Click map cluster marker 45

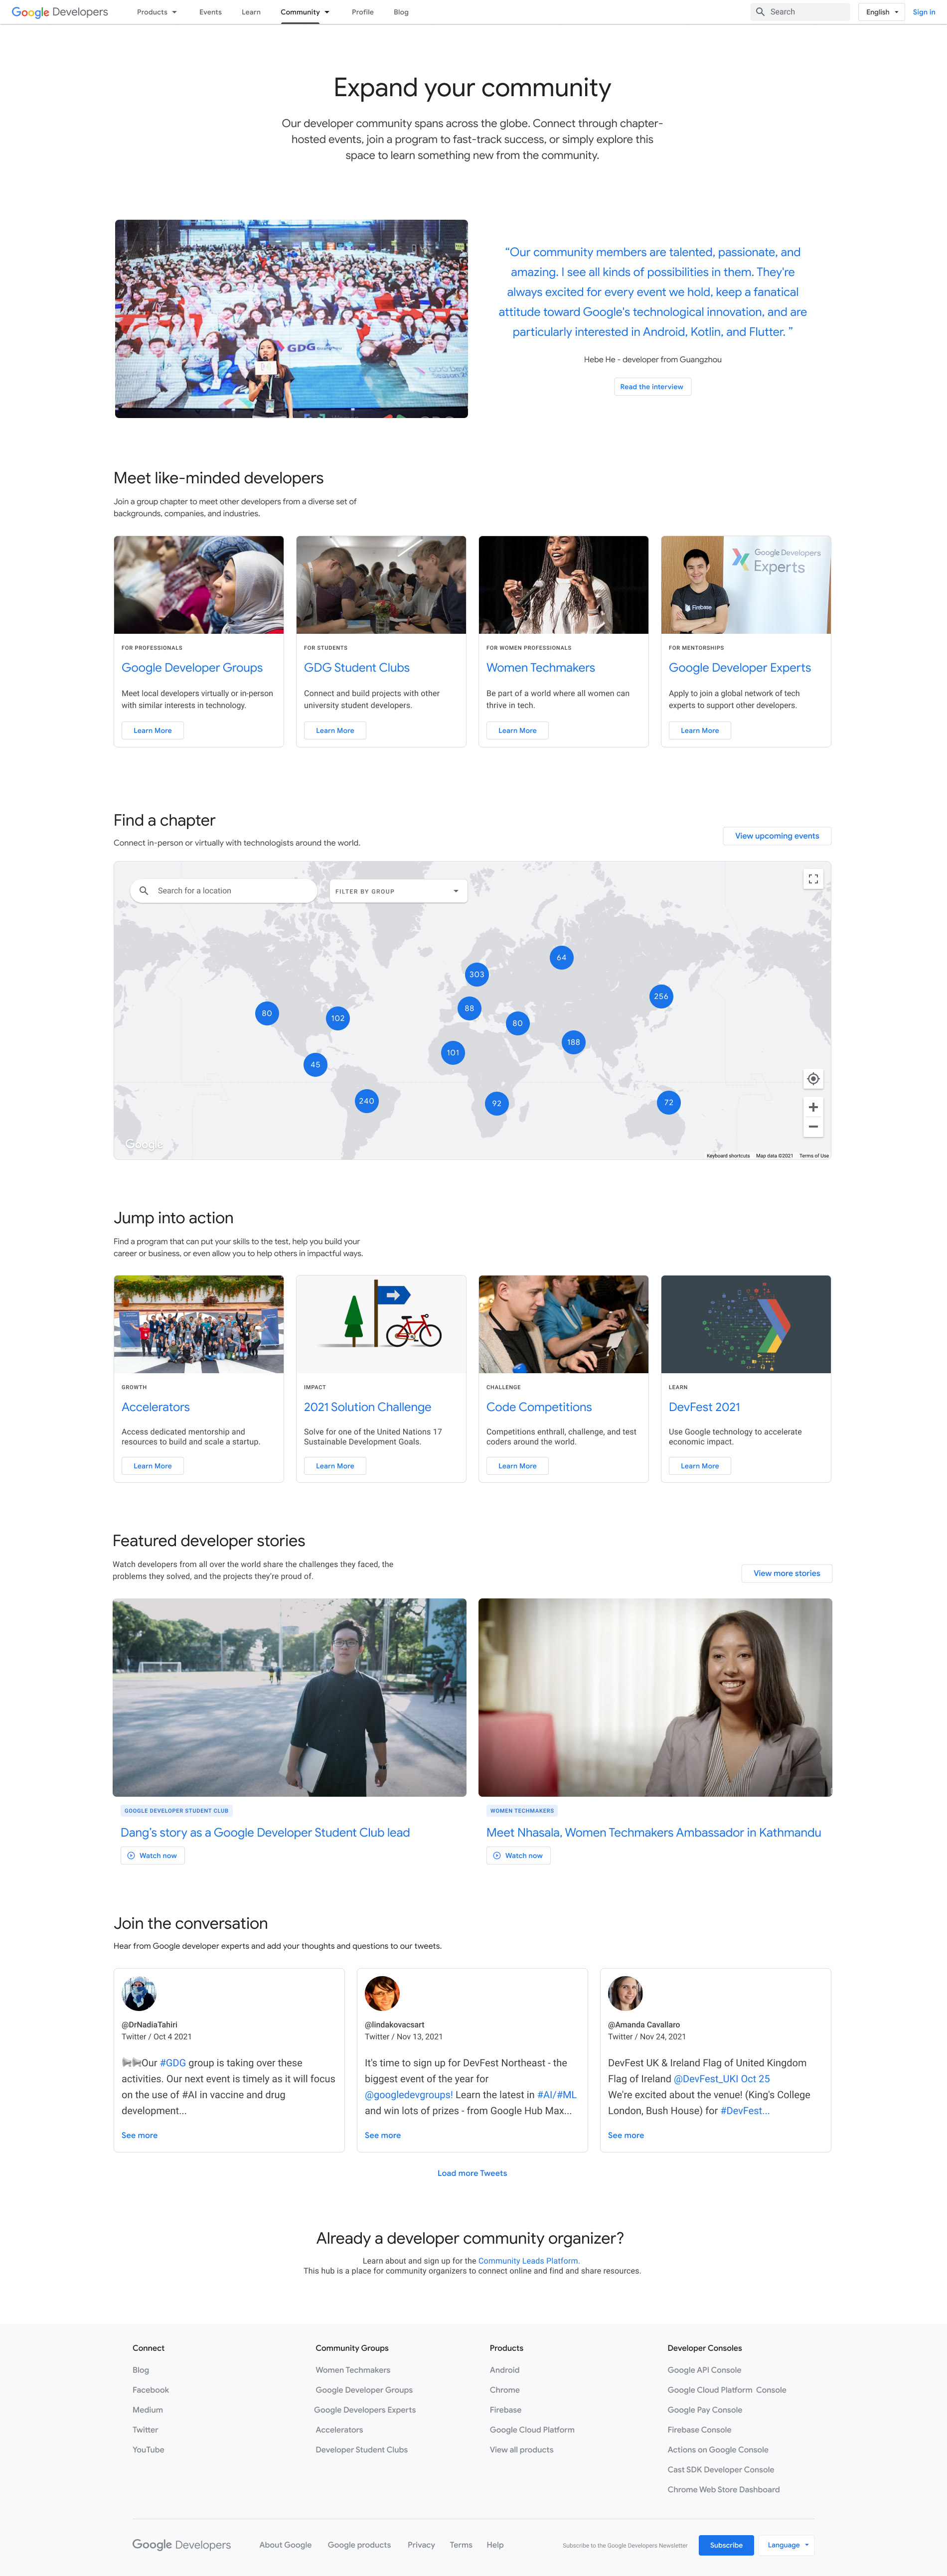[x=316, y=1064]
